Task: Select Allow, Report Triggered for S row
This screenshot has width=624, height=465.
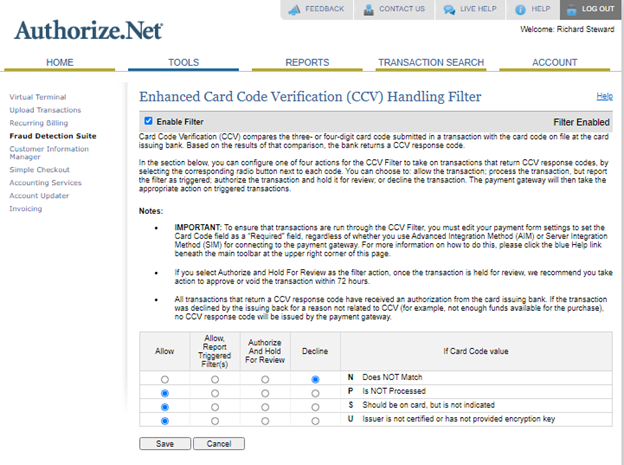Action: 215,407
